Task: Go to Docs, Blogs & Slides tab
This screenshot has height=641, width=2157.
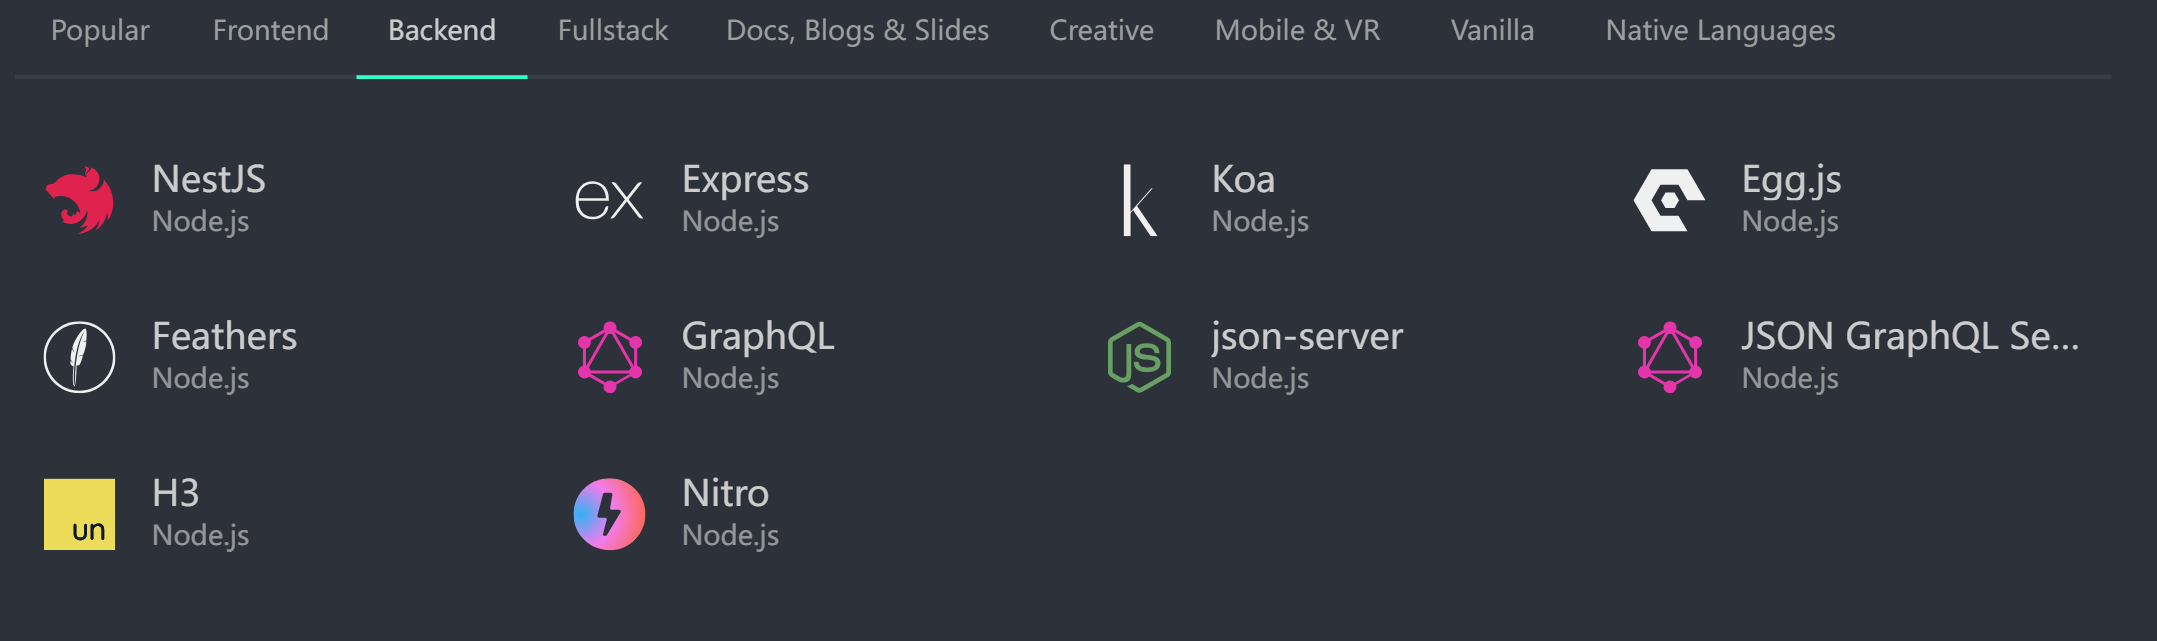Action: (x=857, y=31)
